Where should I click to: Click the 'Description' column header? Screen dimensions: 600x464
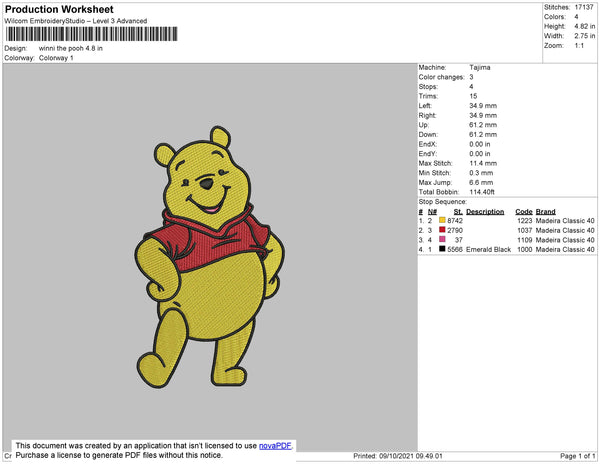(x=485, y=212)
